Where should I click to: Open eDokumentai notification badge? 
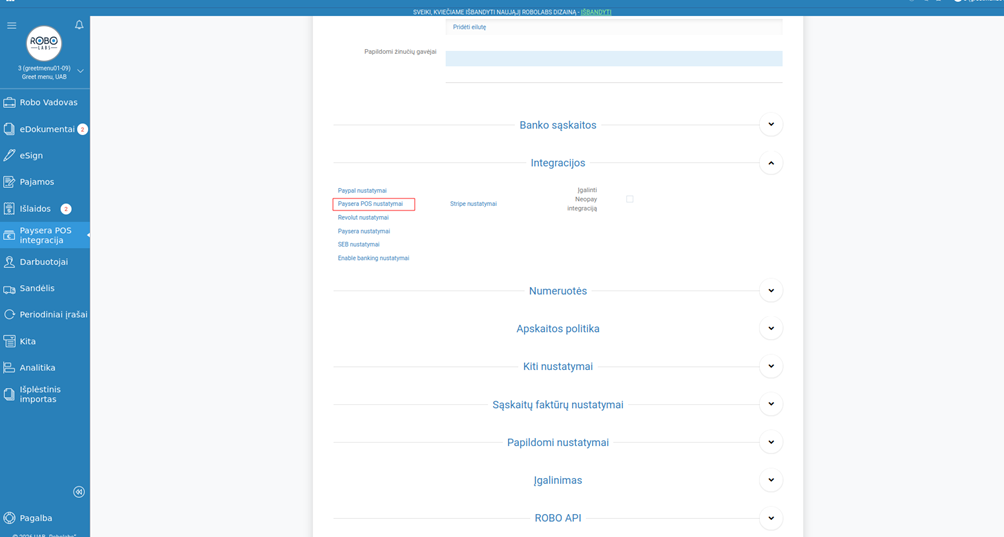click(82, 129)
